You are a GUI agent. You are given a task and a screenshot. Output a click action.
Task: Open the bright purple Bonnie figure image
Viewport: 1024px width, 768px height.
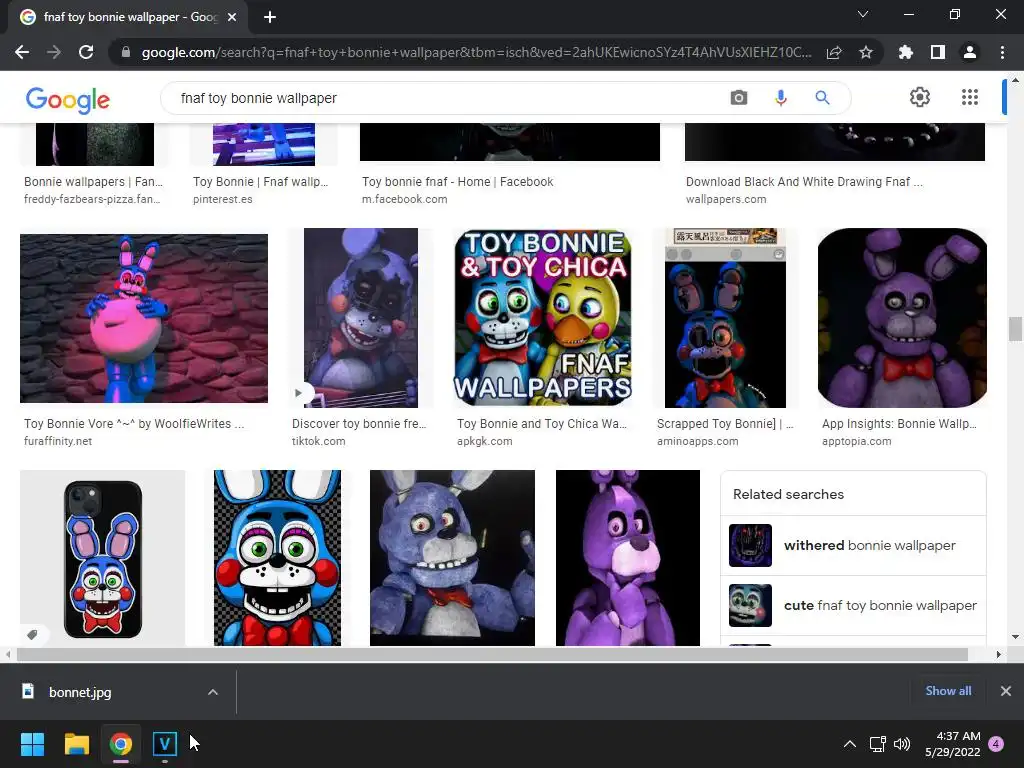tap(628, 558)
